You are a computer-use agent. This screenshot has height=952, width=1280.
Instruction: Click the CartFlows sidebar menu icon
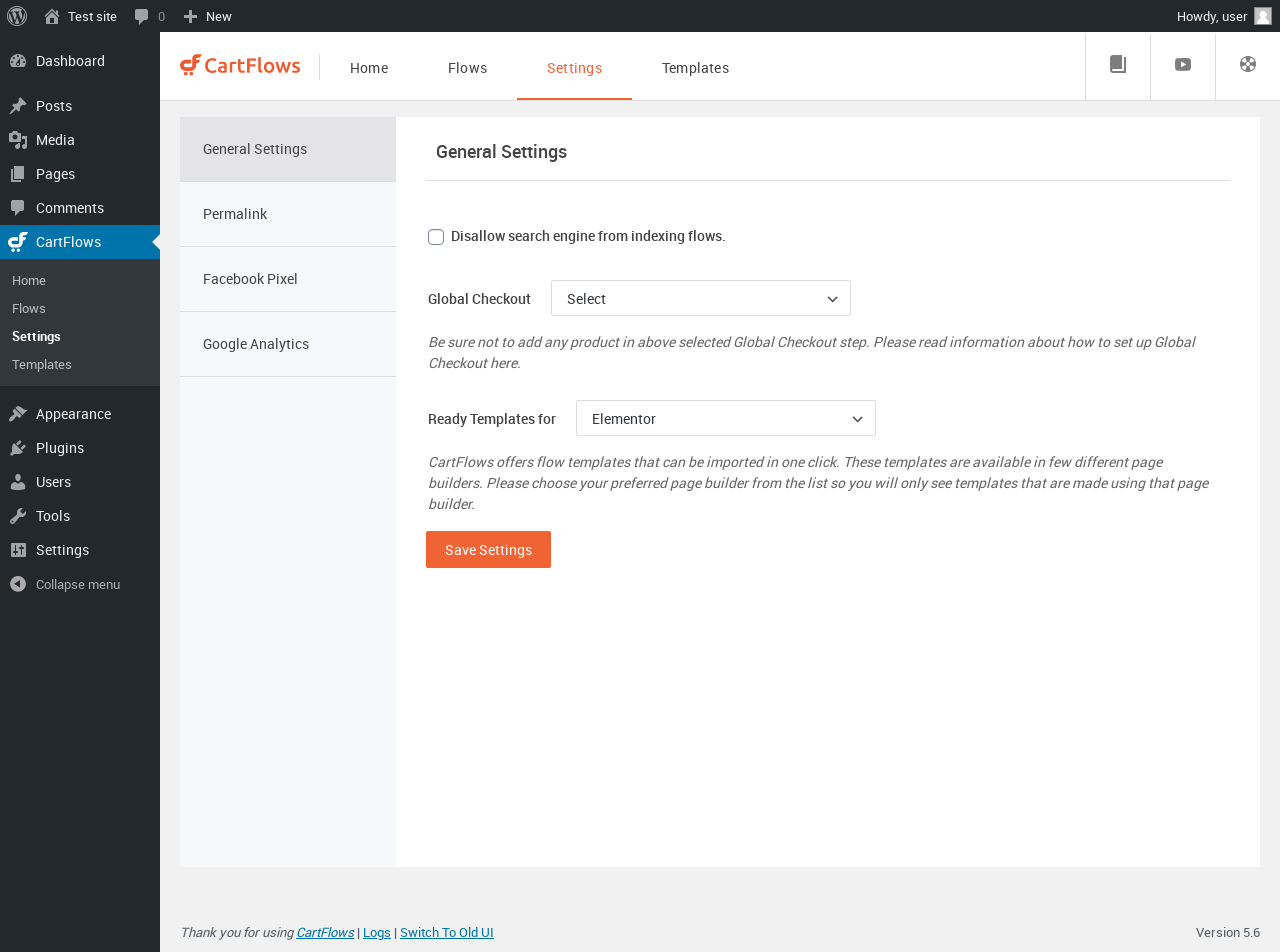(x=18, y=242)
